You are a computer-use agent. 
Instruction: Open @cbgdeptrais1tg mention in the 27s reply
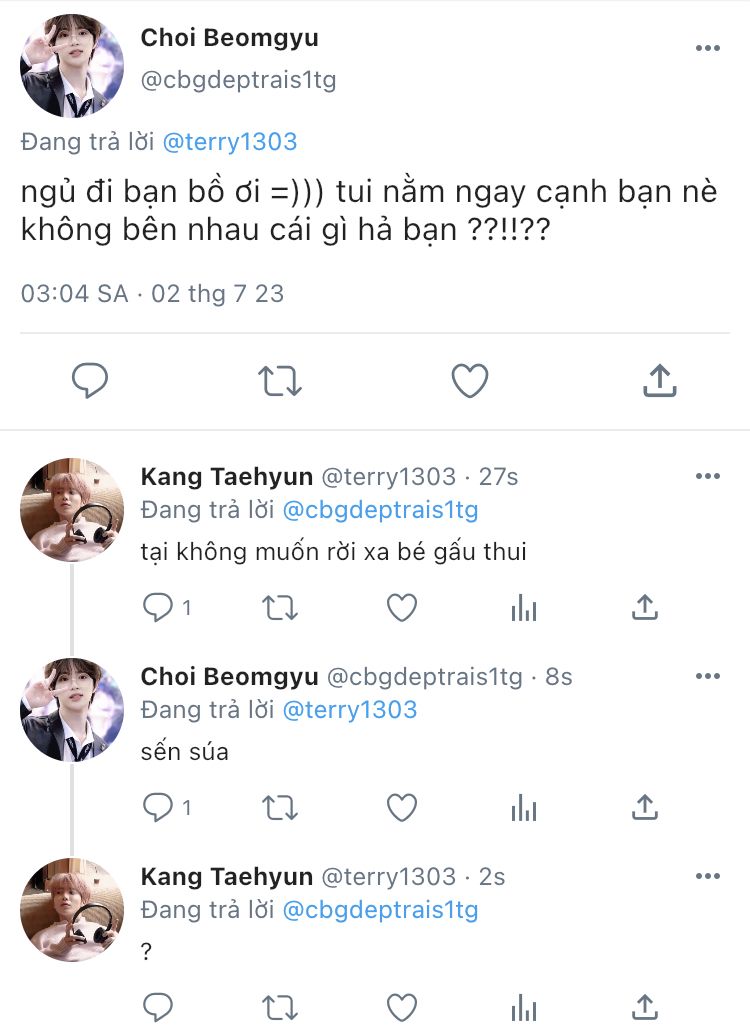(x=380, y=510)
